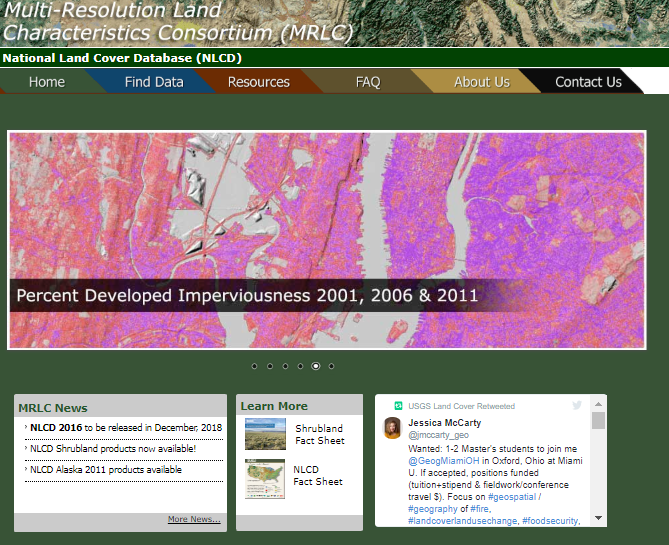Select the third carousel slide dot
The height and width of the screenshot is (545, 669).
[x=285, y=366]
